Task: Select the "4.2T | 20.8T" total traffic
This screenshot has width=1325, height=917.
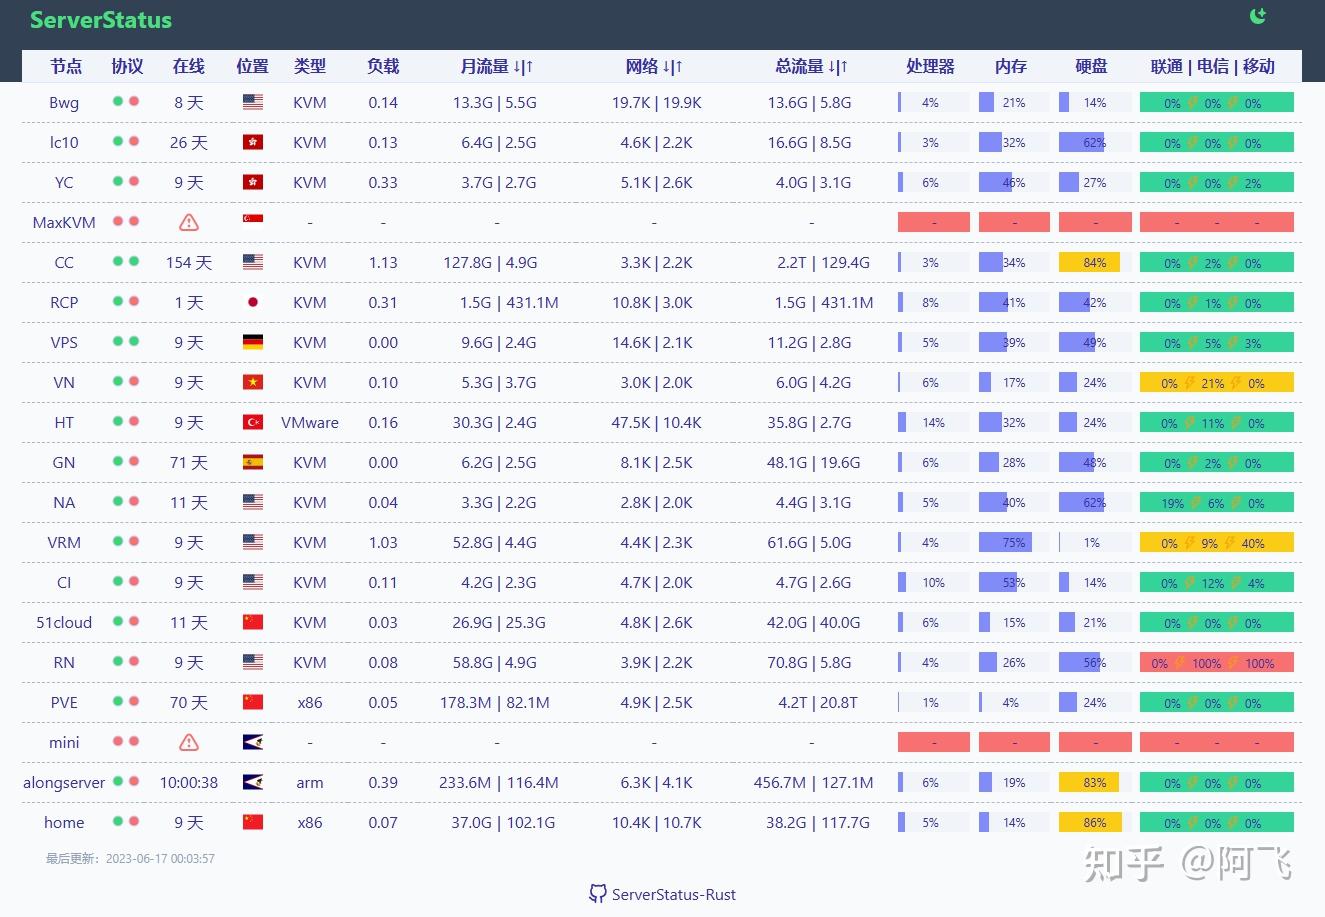Action: point(818,702)
